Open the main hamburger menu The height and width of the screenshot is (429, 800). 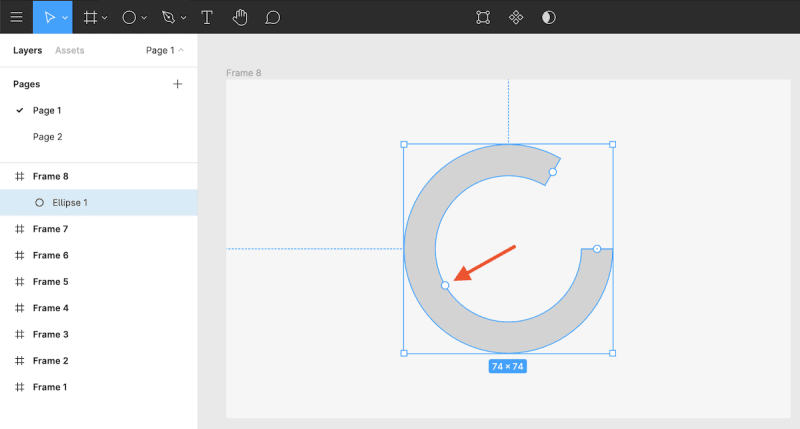point(16,17)
